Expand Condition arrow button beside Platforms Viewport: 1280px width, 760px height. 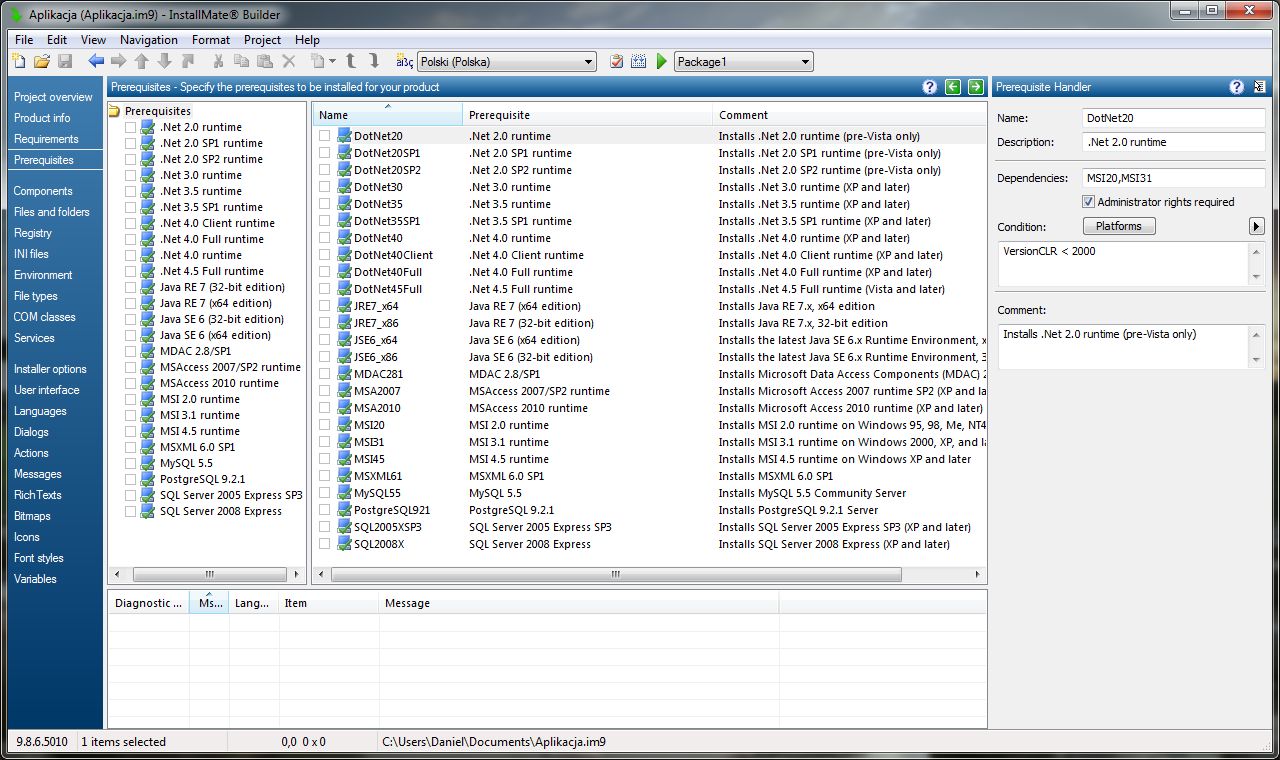point(1257,226)
